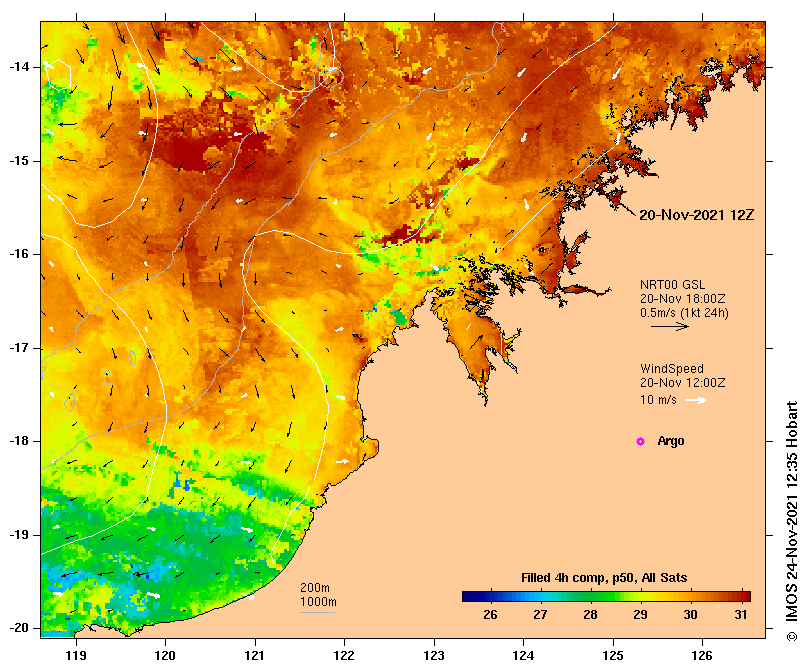809x672 pixels.
Task: Click the longitude axis label 124
Action: pyautogui.click(x=523, y=656)
